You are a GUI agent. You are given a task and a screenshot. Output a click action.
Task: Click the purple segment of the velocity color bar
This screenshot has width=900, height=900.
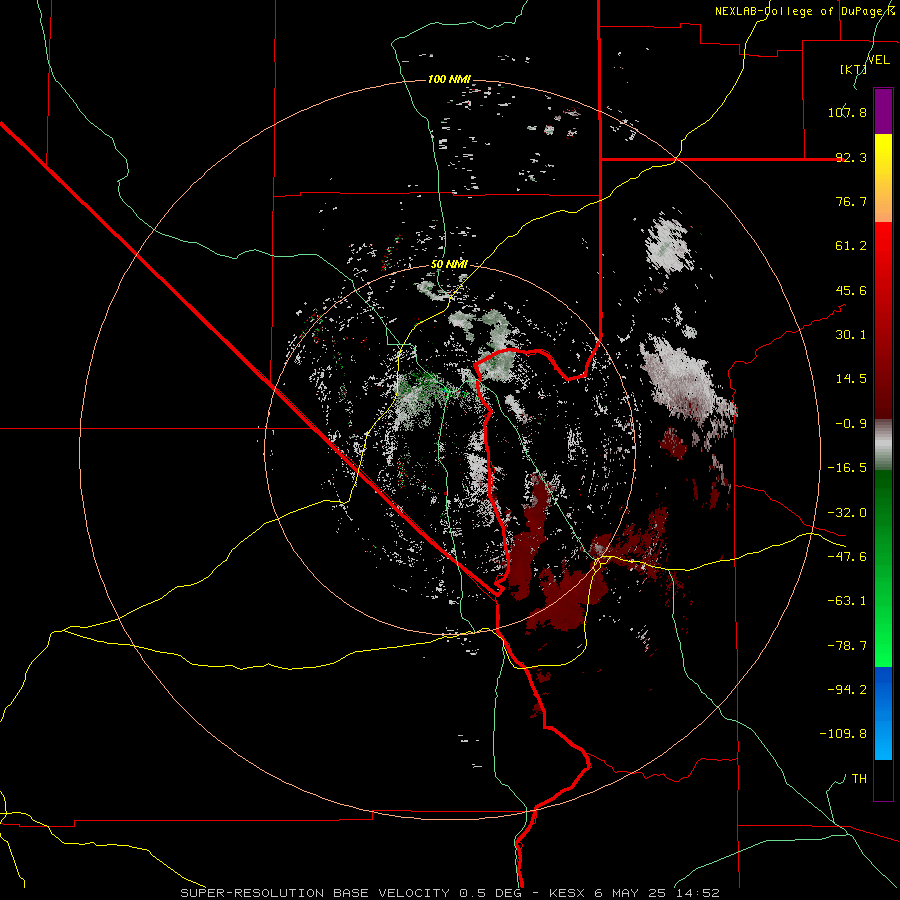click(883, 111)
